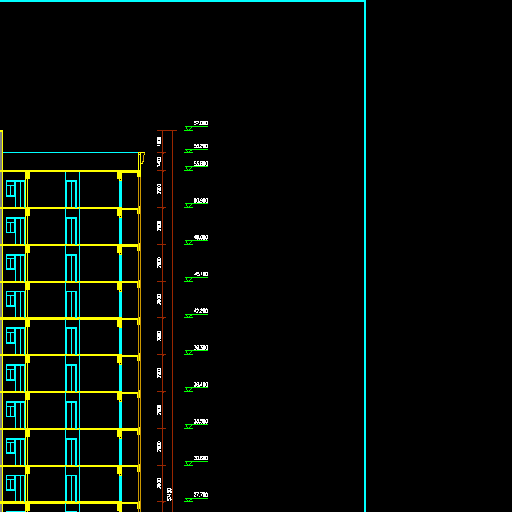Select the cyan parapet line above top floor

pyautogui.click(x=71, y=153)
